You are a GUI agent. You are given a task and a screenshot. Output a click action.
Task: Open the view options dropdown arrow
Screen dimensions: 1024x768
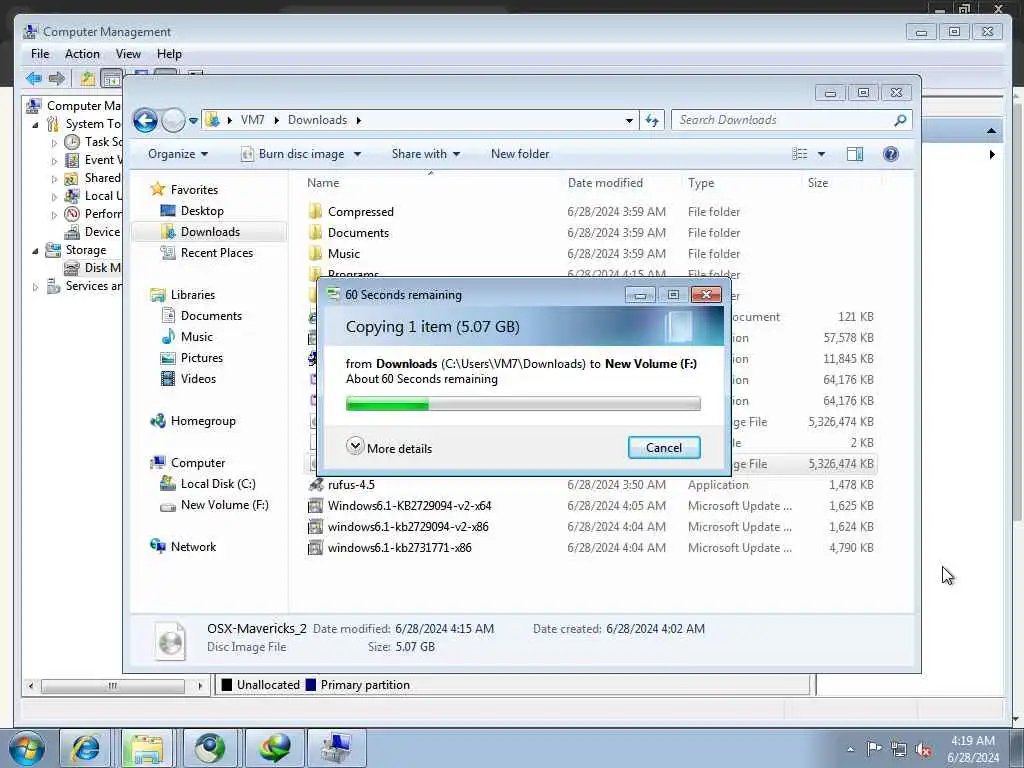pyautogui.click(x=821, y=154)
